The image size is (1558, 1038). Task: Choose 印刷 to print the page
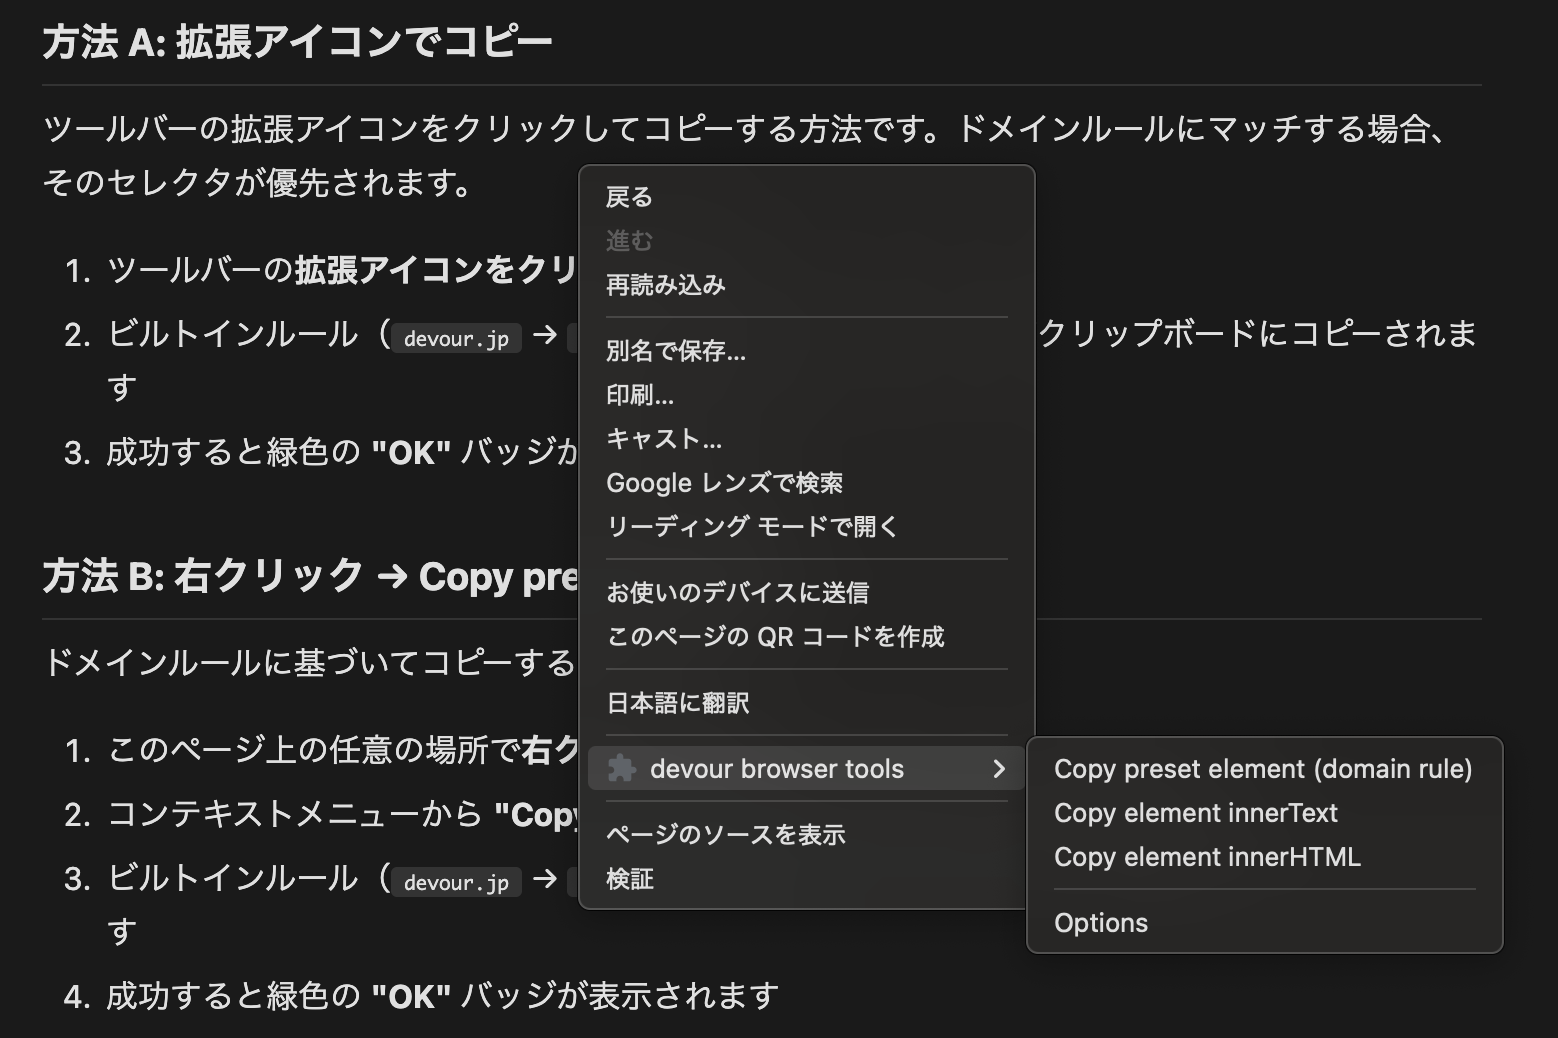[x=641, y=395]
